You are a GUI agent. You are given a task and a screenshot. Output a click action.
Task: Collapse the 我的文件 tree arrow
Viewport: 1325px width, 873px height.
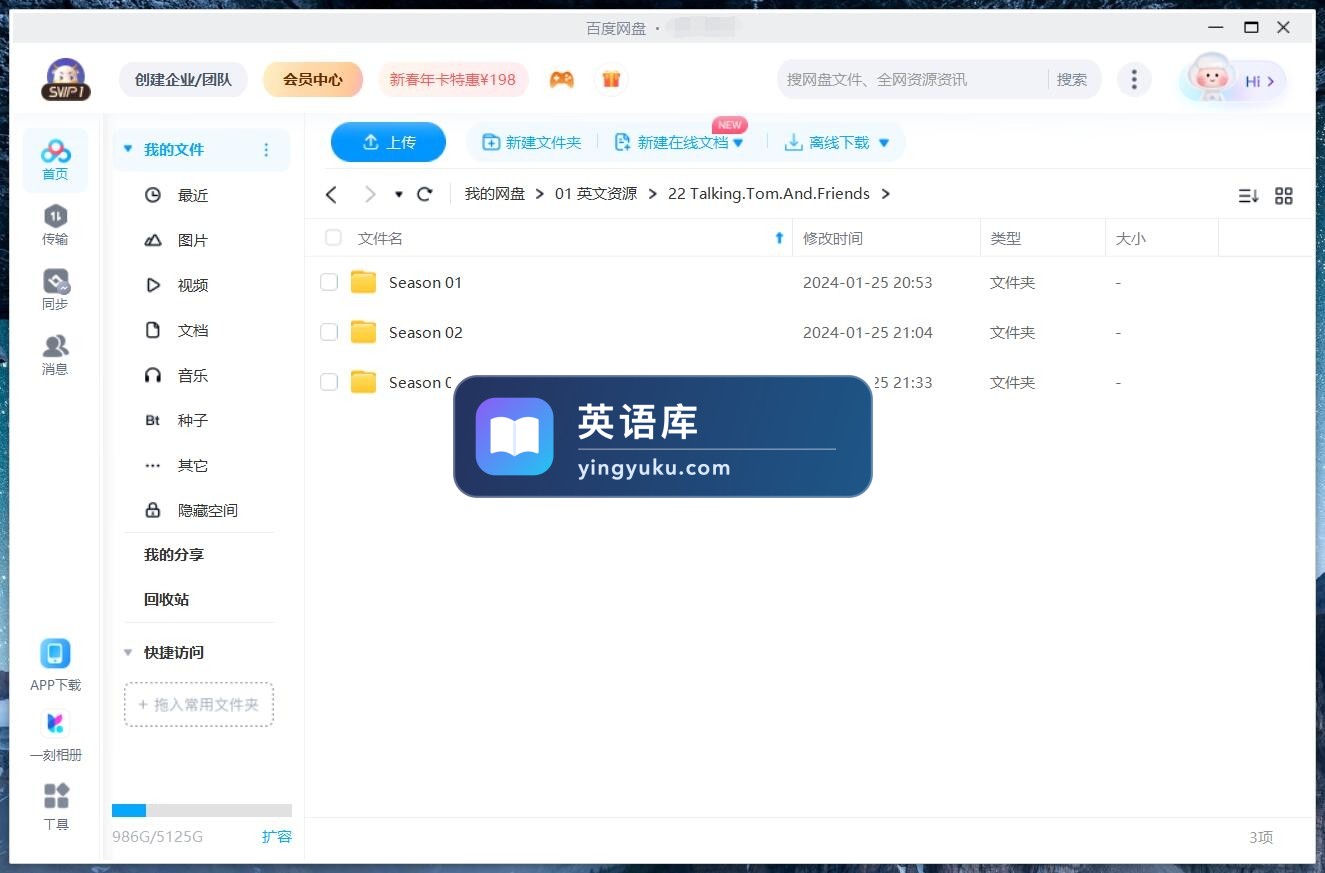pyautogui.click(x=127, y=149)
